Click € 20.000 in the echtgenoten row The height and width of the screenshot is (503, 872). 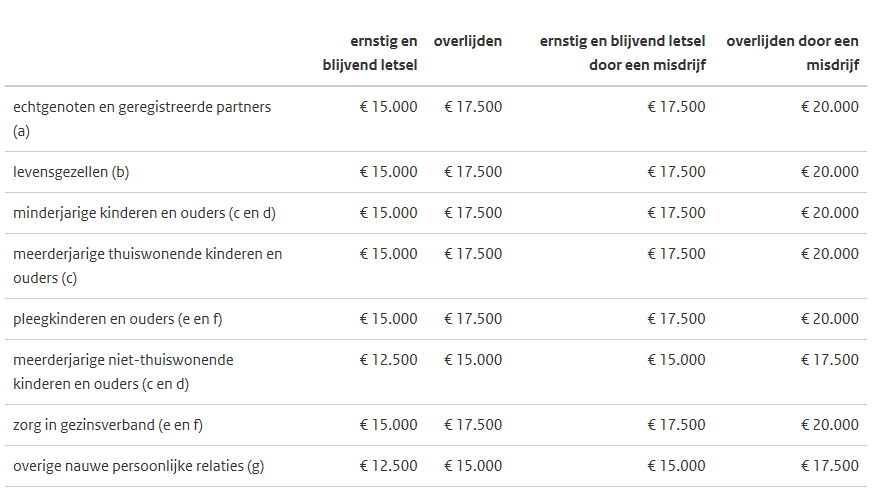(x=830, y=107)
